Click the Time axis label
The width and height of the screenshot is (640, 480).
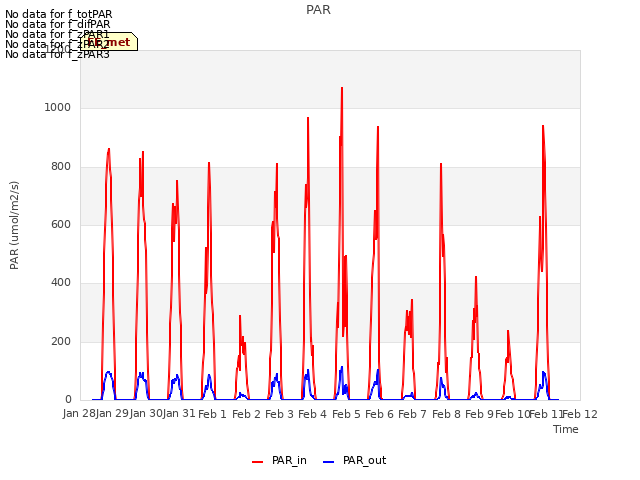coord(566,429)
